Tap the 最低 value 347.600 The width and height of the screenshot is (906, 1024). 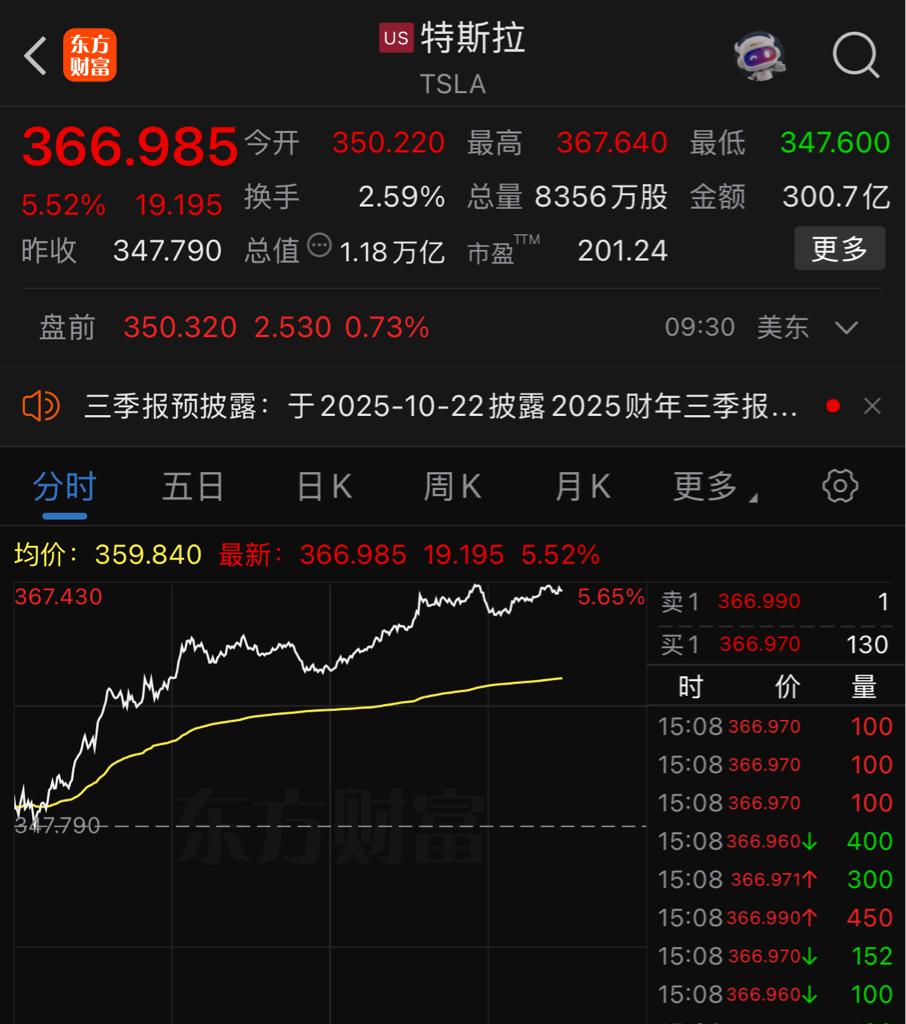[835, 142]
